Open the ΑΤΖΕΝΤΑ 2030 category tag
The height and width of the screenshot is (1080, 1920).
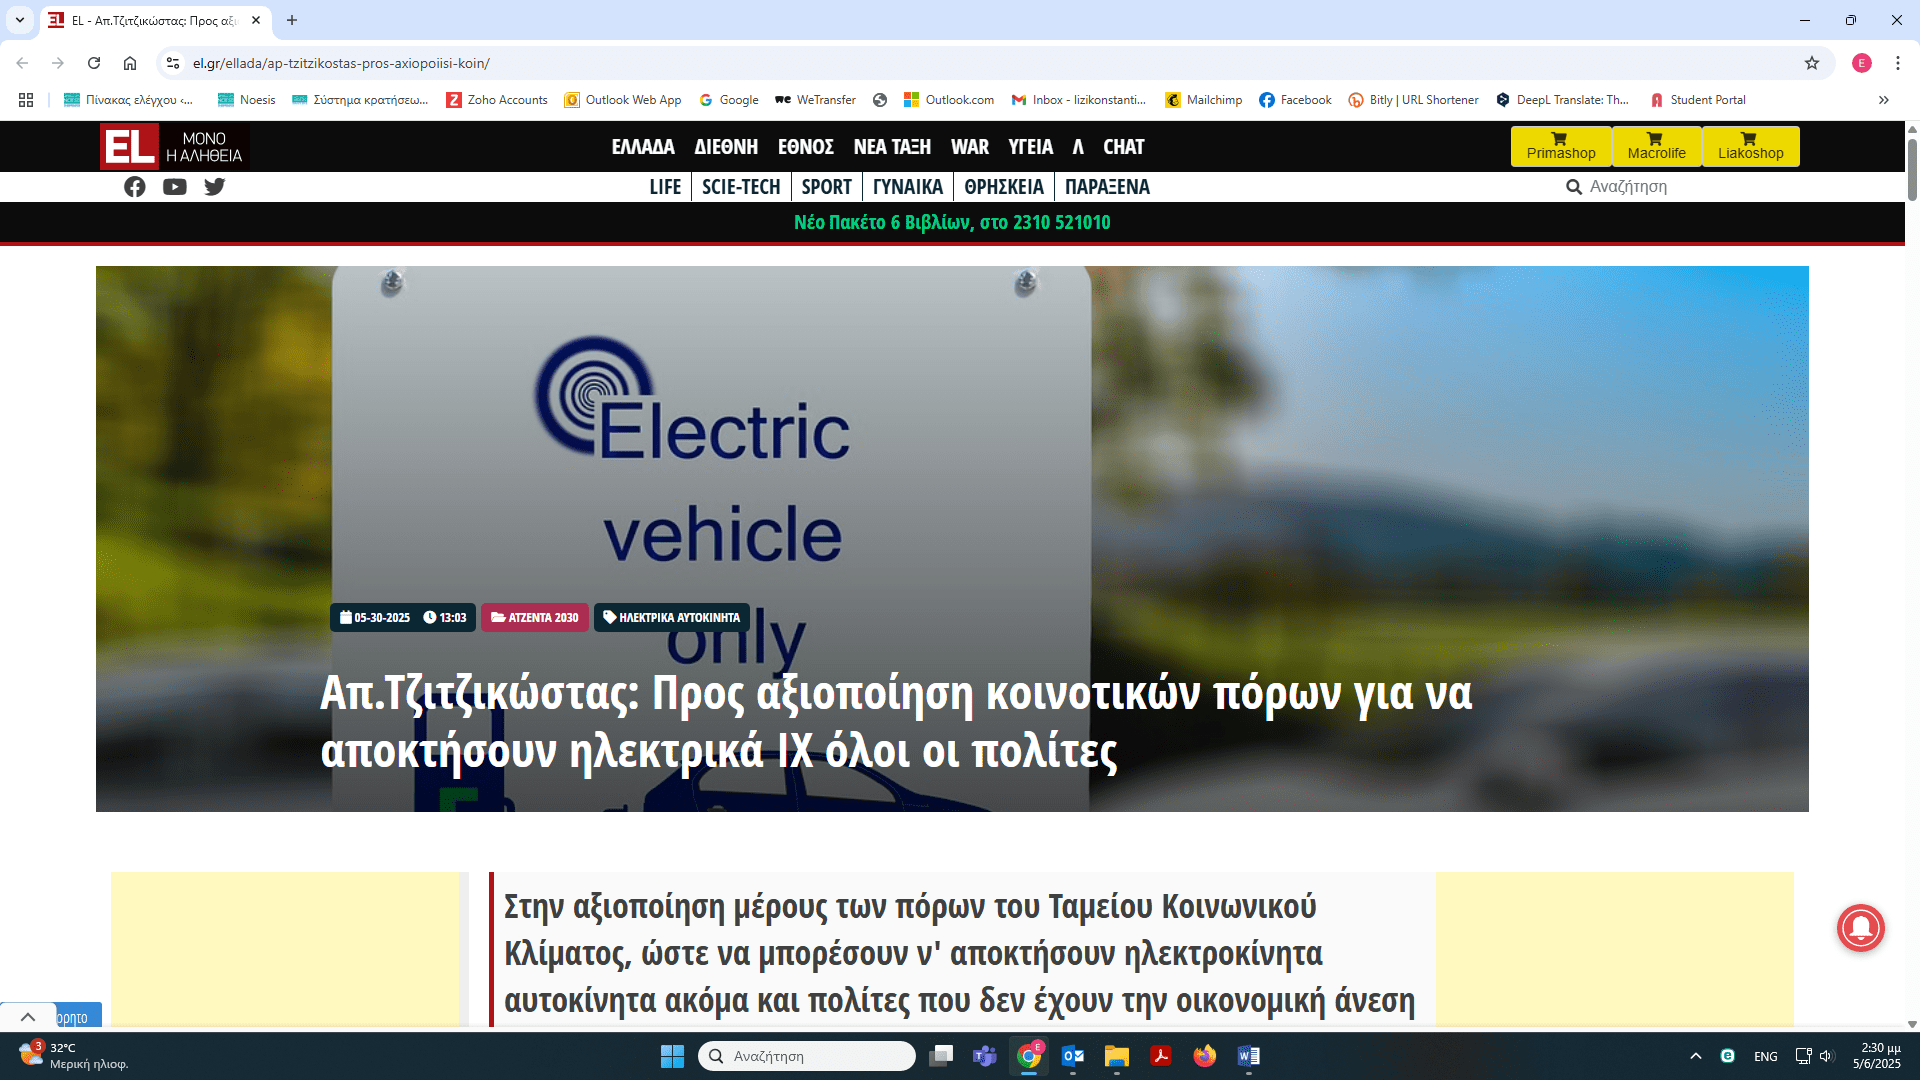click(x=535, y=617)
